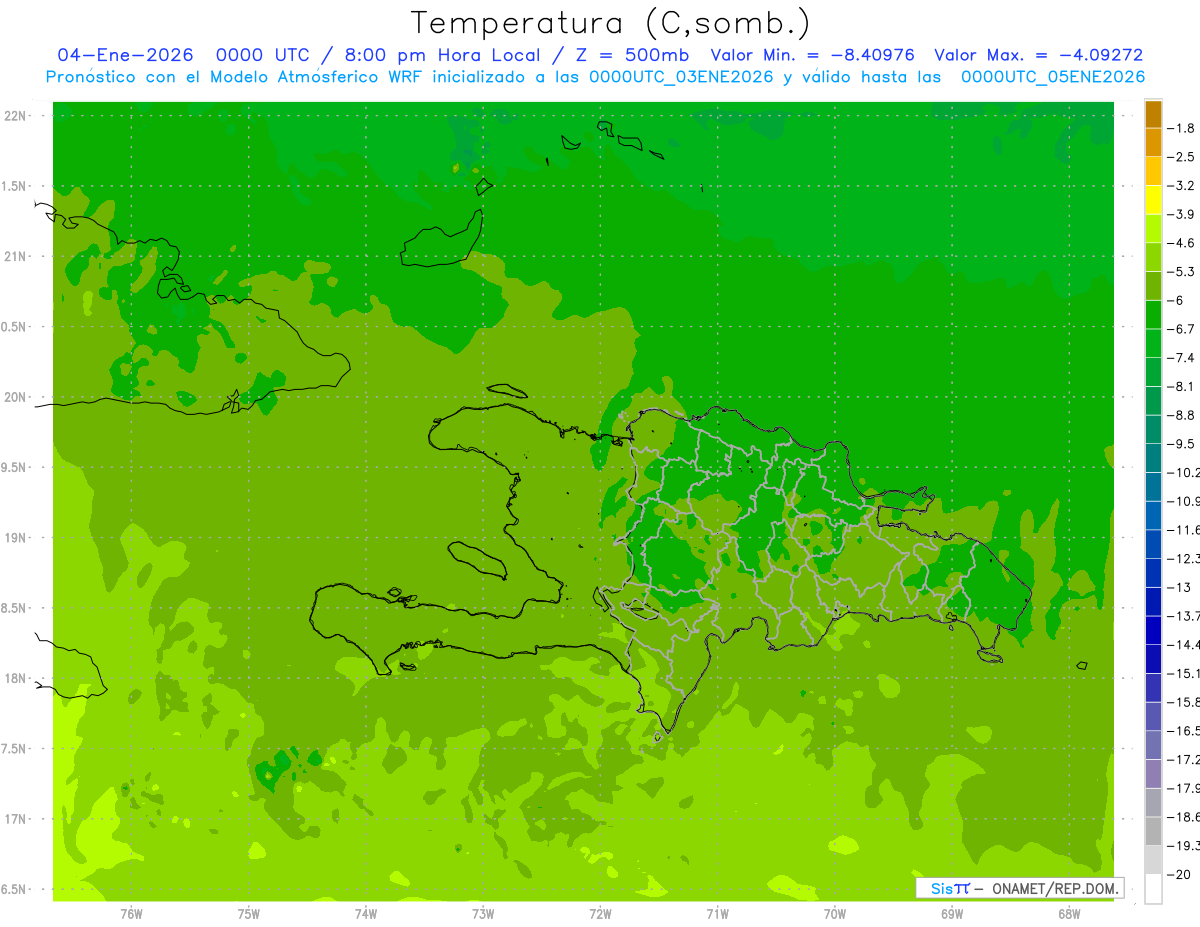Click the '17N' latitude axis label
Image resolution: width=1200 pixels, height=927 pixels.
click(x=16, y=819)
